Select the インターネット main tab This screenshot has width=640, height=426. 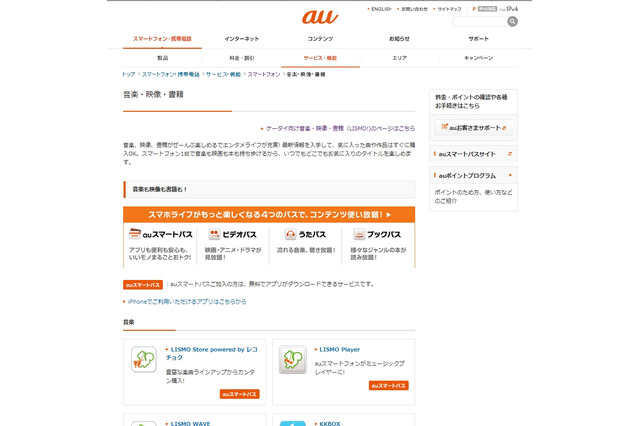[x=241, y=39]
